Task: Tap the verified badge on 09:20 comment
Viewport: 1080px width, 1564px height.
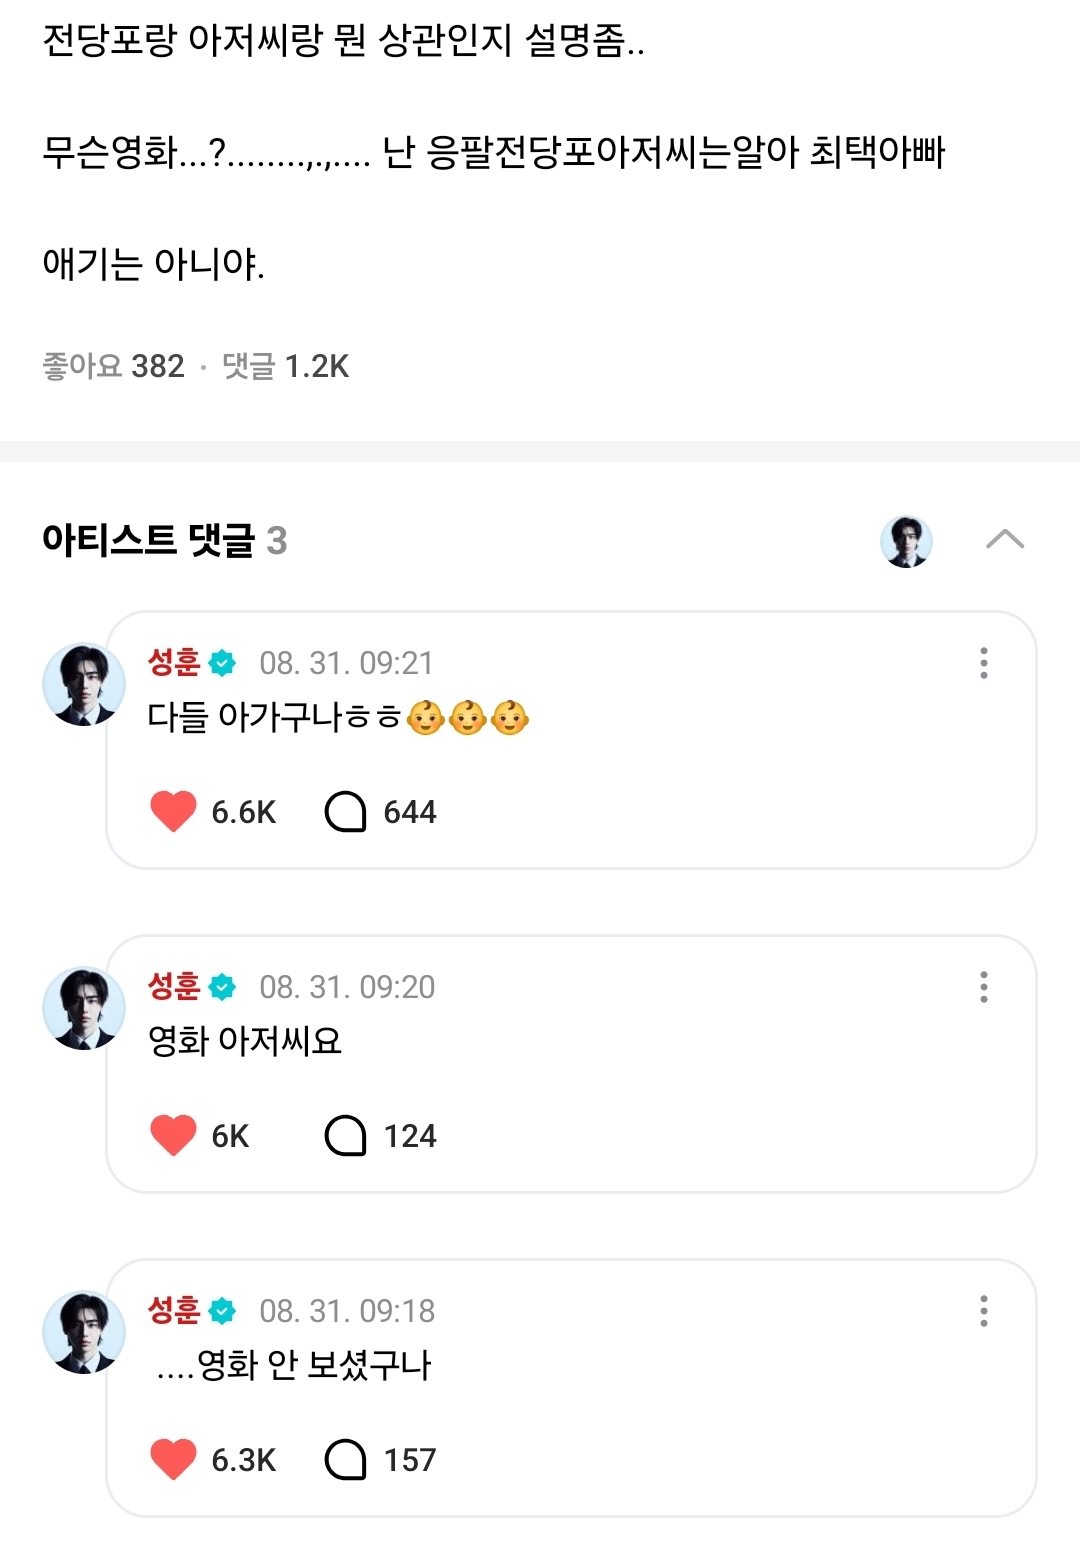Action: click(222, 987)
